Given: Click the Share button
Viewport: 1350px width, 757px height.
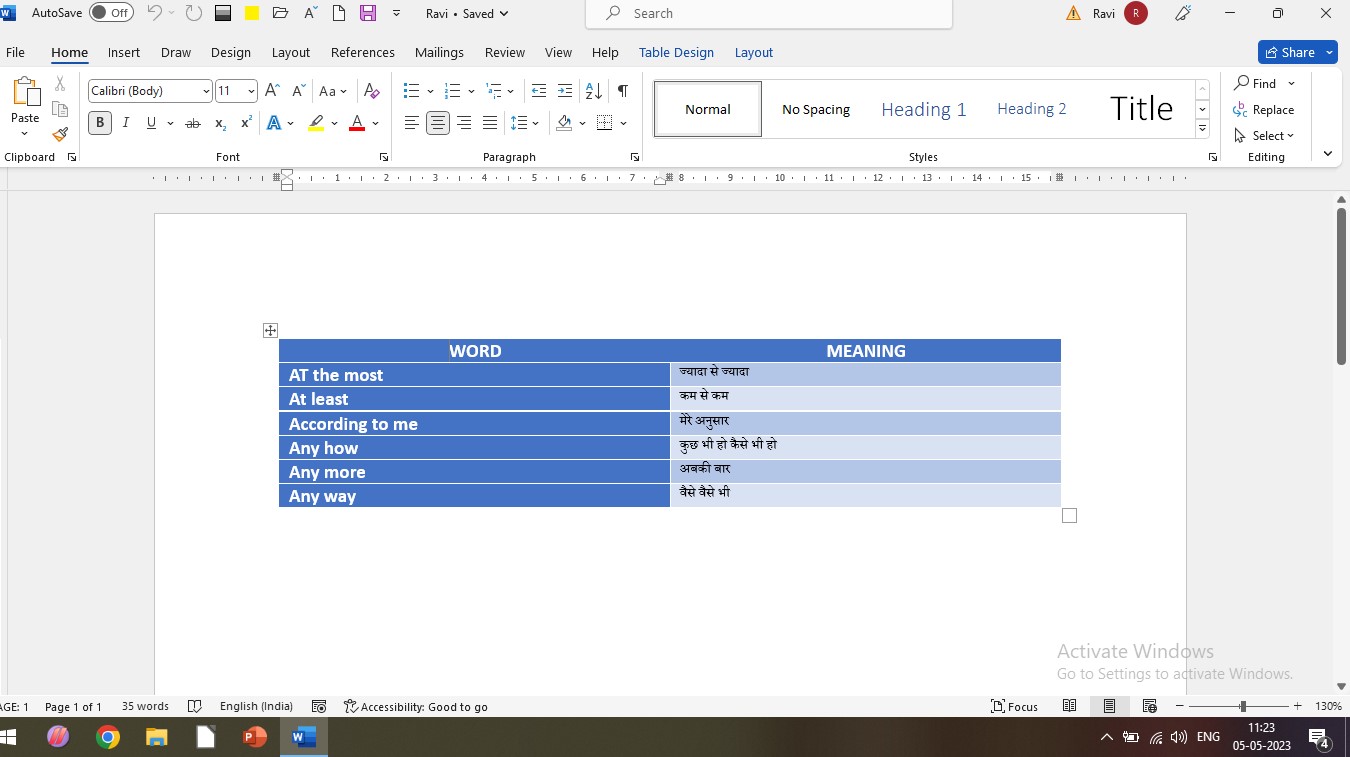Looking at the screenshot, I should point(1289,52).
